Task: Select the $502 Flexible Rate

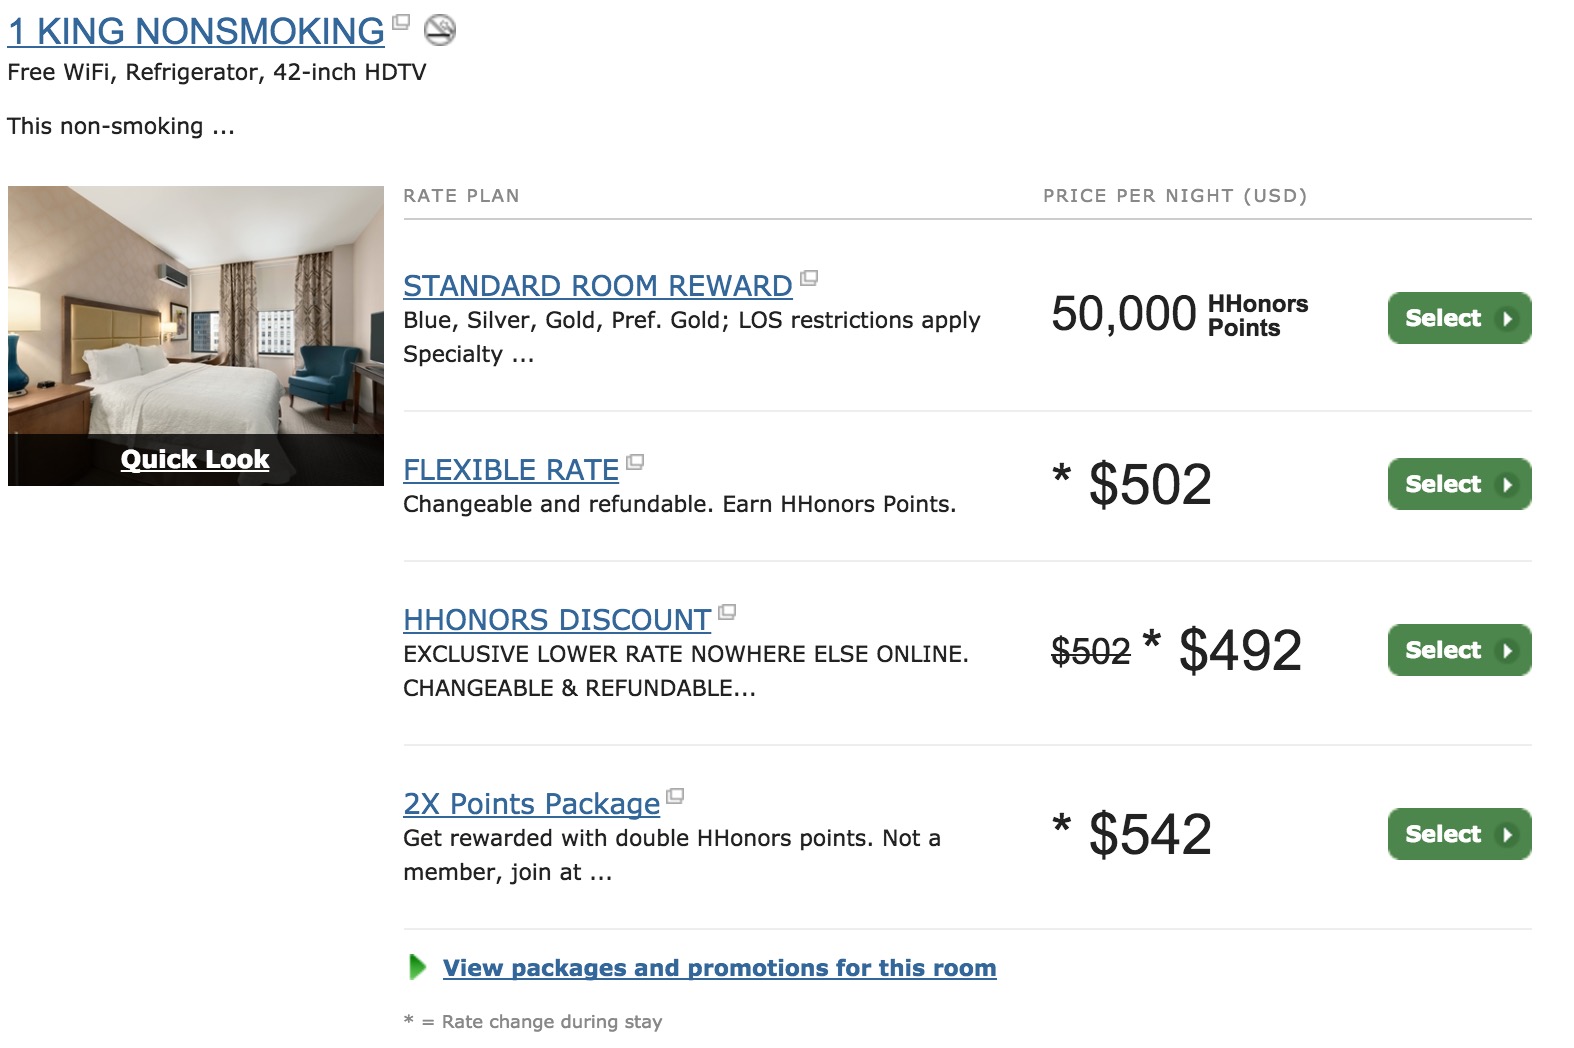Action: click(1459, 484)
